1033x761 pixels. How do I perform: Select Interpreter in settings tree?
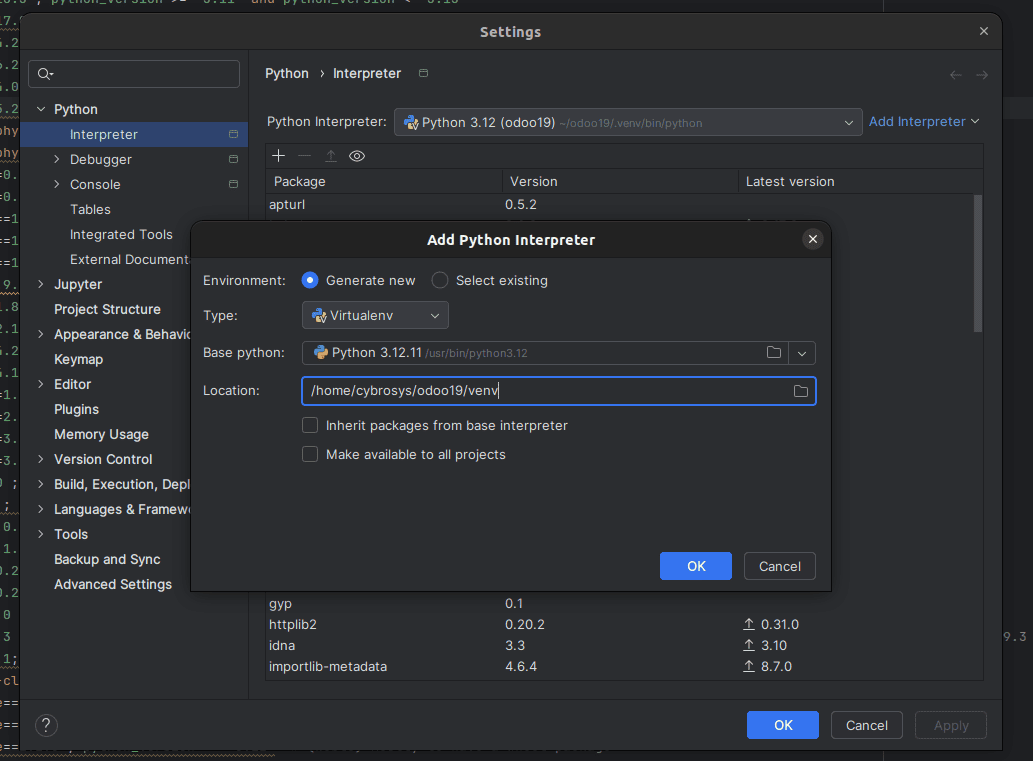click(134, 134)
